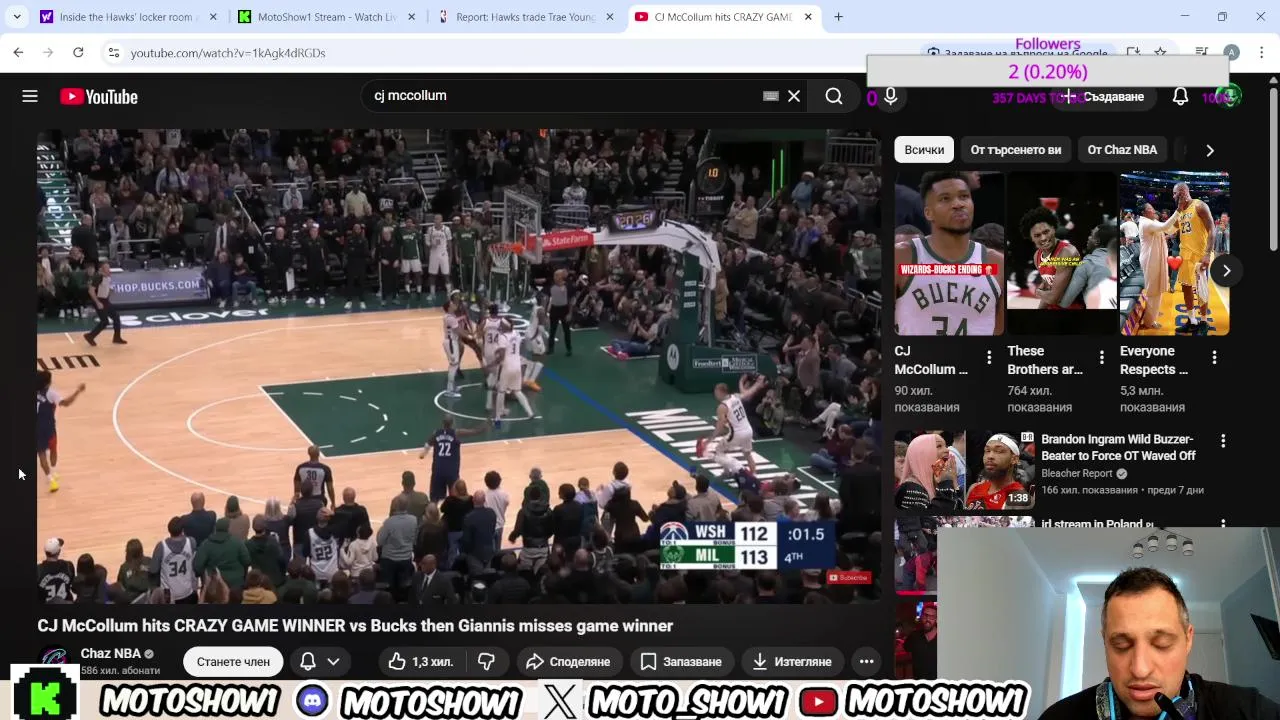The image size is (1280, 720).
Task: Open the Bleacher Report channel link
Action: click(x=1077, y=473)
